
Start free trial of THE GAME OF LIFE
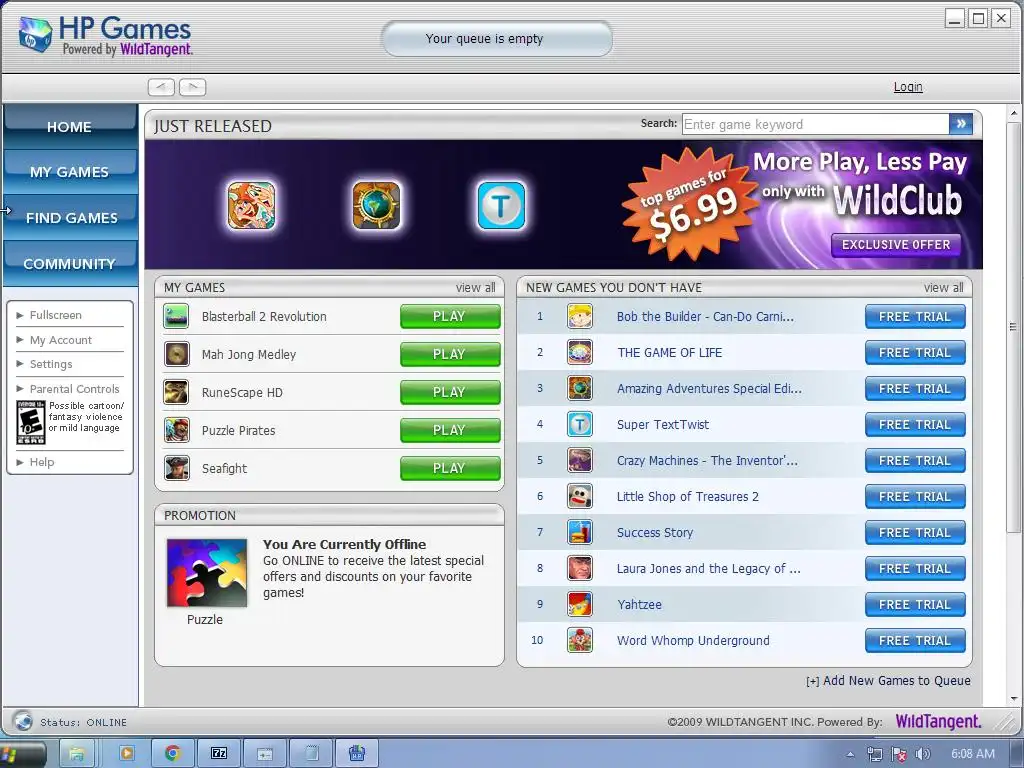point(915,352)
